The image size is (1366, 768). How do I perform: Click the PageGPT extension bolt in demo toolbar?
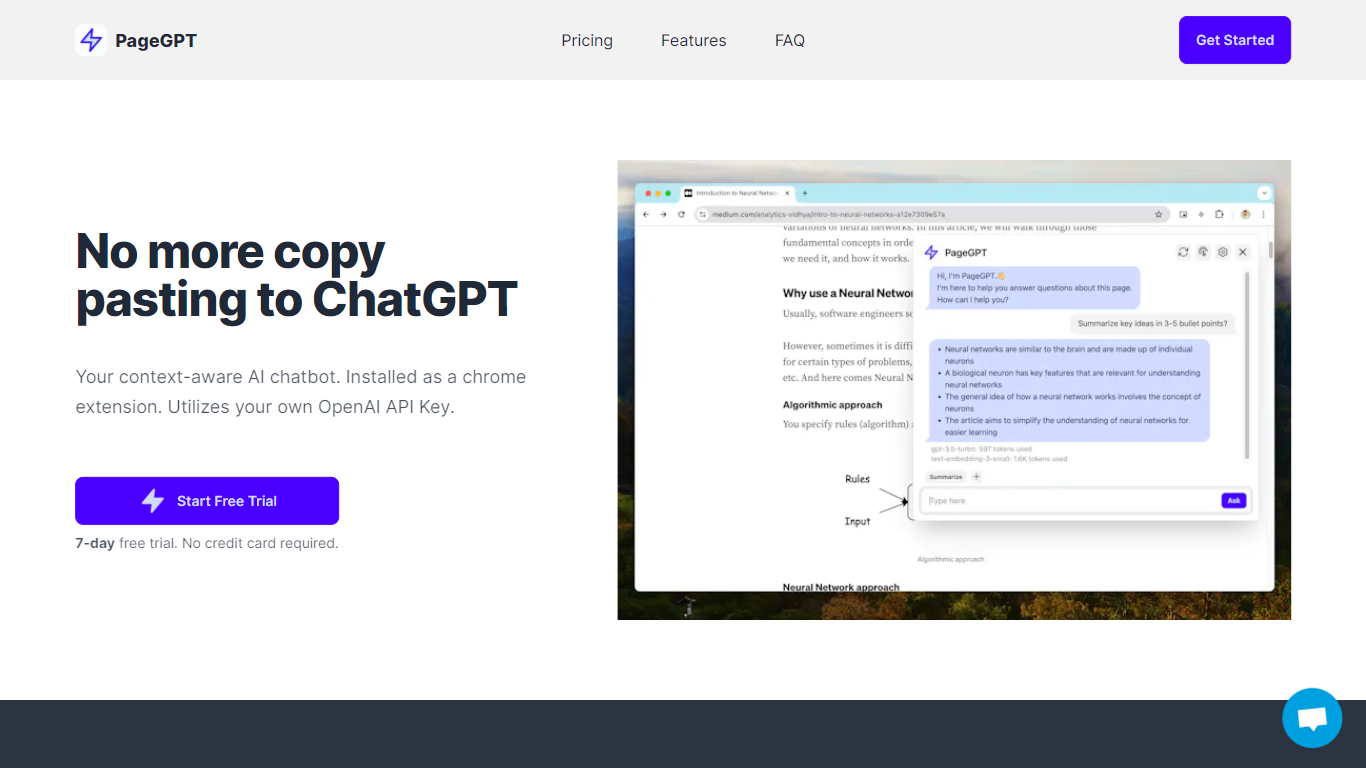click(x=1201, y=214)
